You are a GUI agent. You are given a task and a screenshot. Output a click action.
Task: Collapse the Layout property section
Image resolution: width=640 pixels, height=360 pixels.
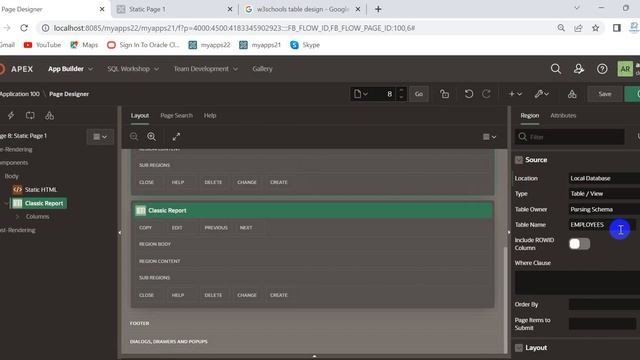[519, 348]
